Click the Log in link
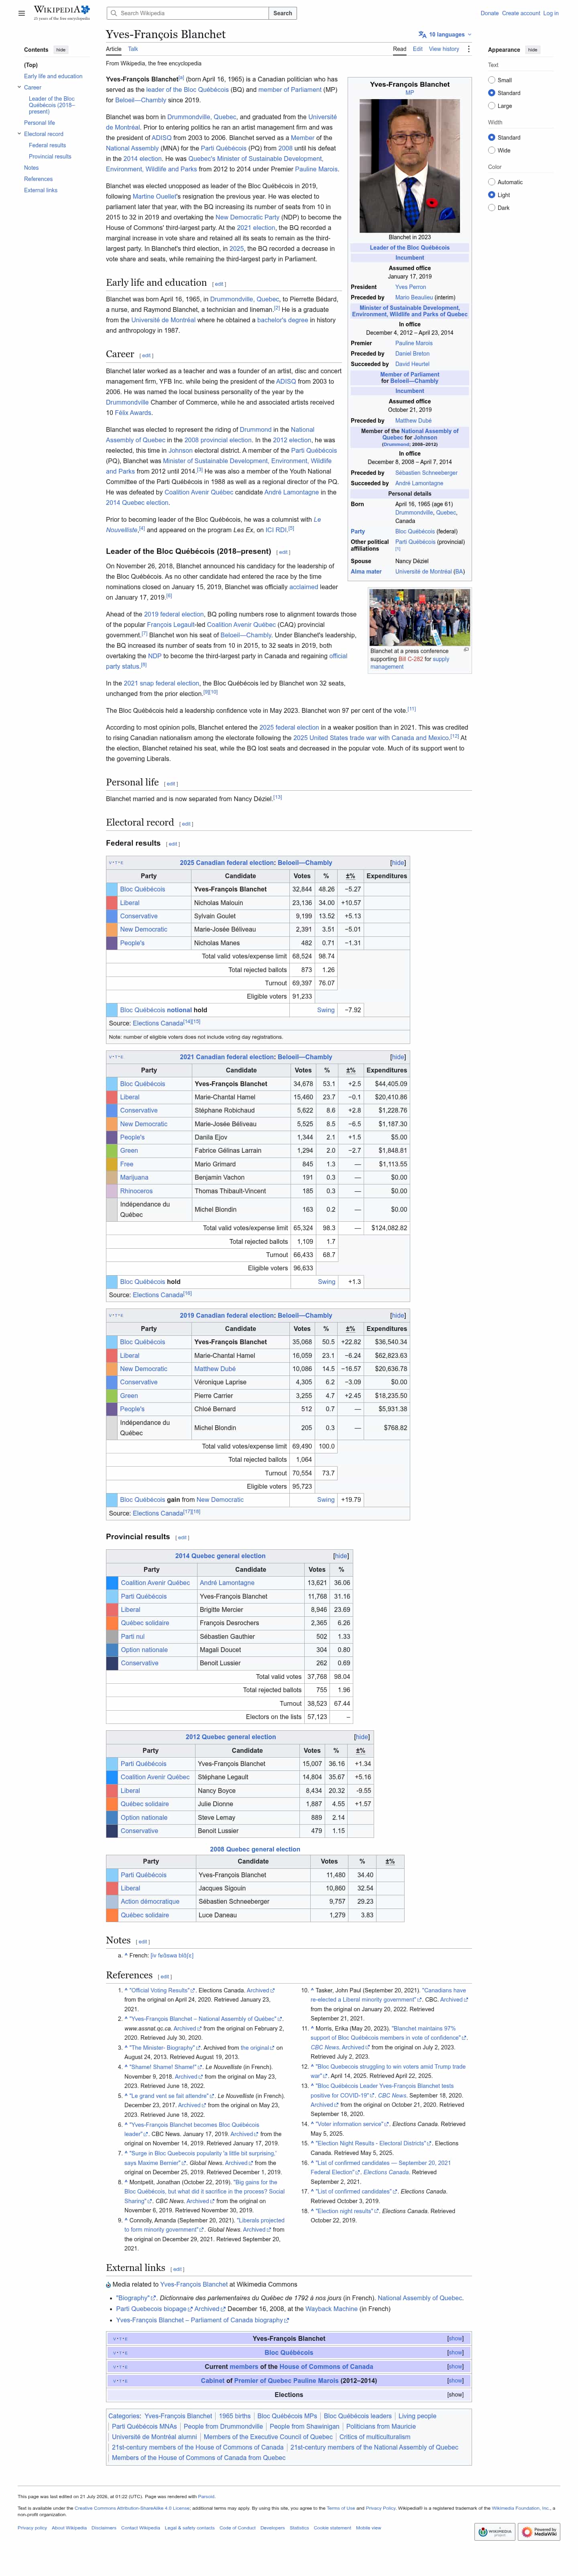This screenshot has height=2576, width=578. (x=551, y=13)
